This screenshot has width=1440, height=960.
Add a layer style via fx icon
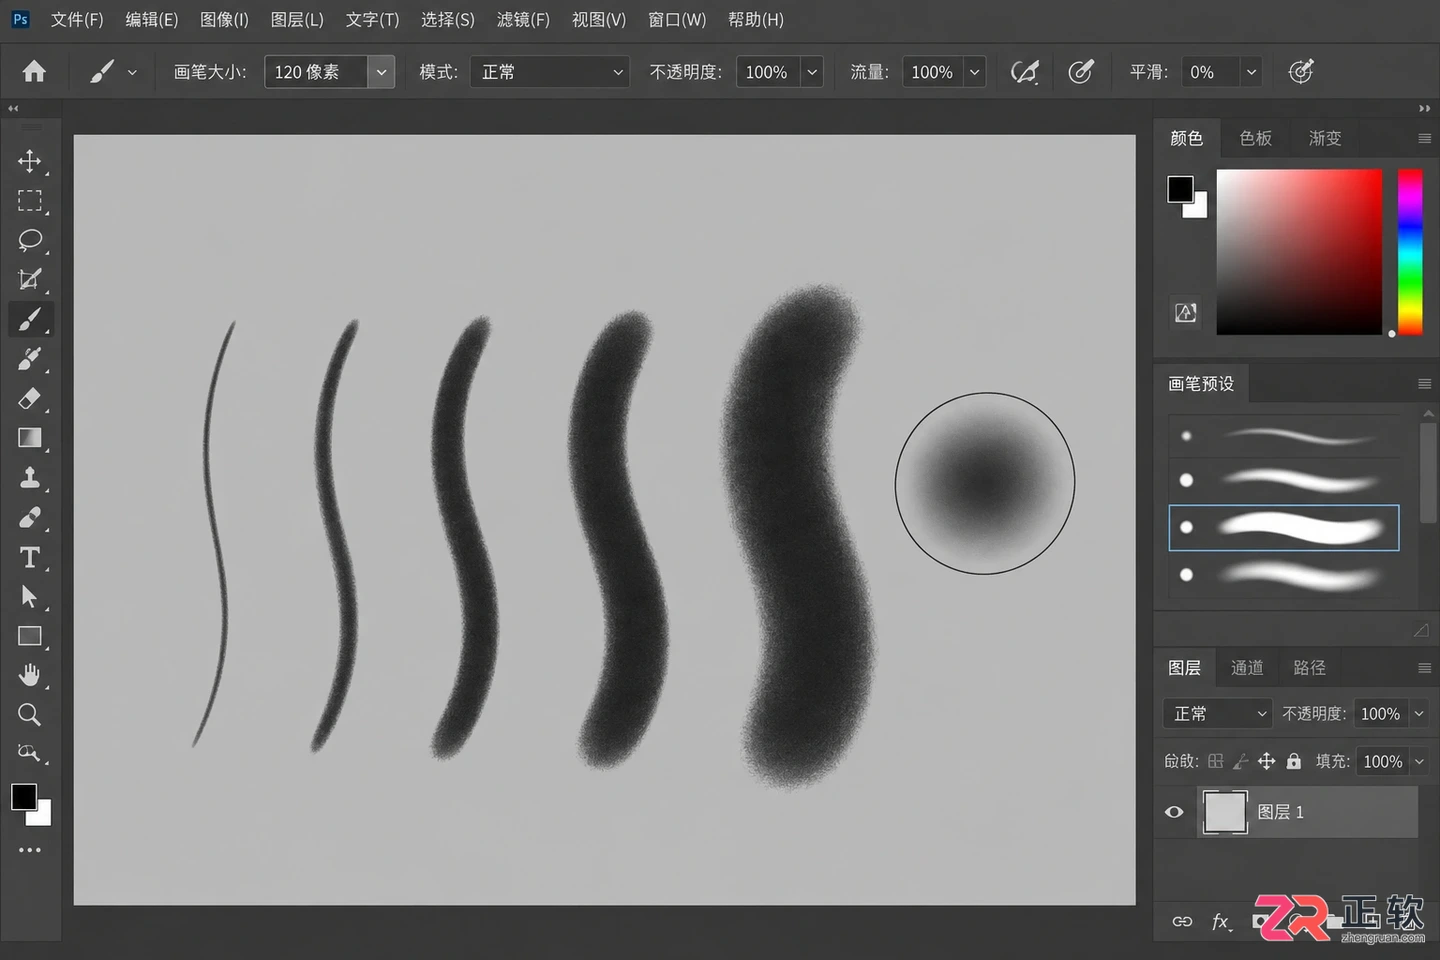1221,922
